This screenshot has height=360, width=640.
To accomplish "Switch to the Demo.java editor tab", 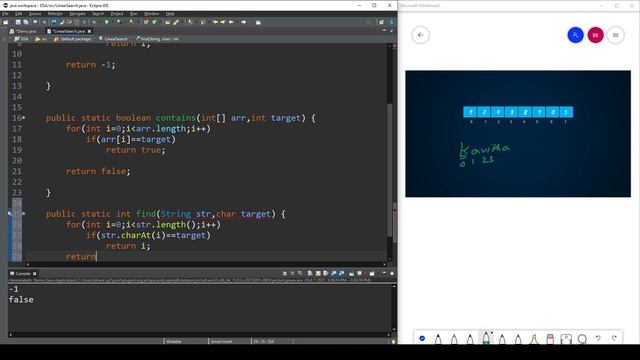I will [24, 31].
